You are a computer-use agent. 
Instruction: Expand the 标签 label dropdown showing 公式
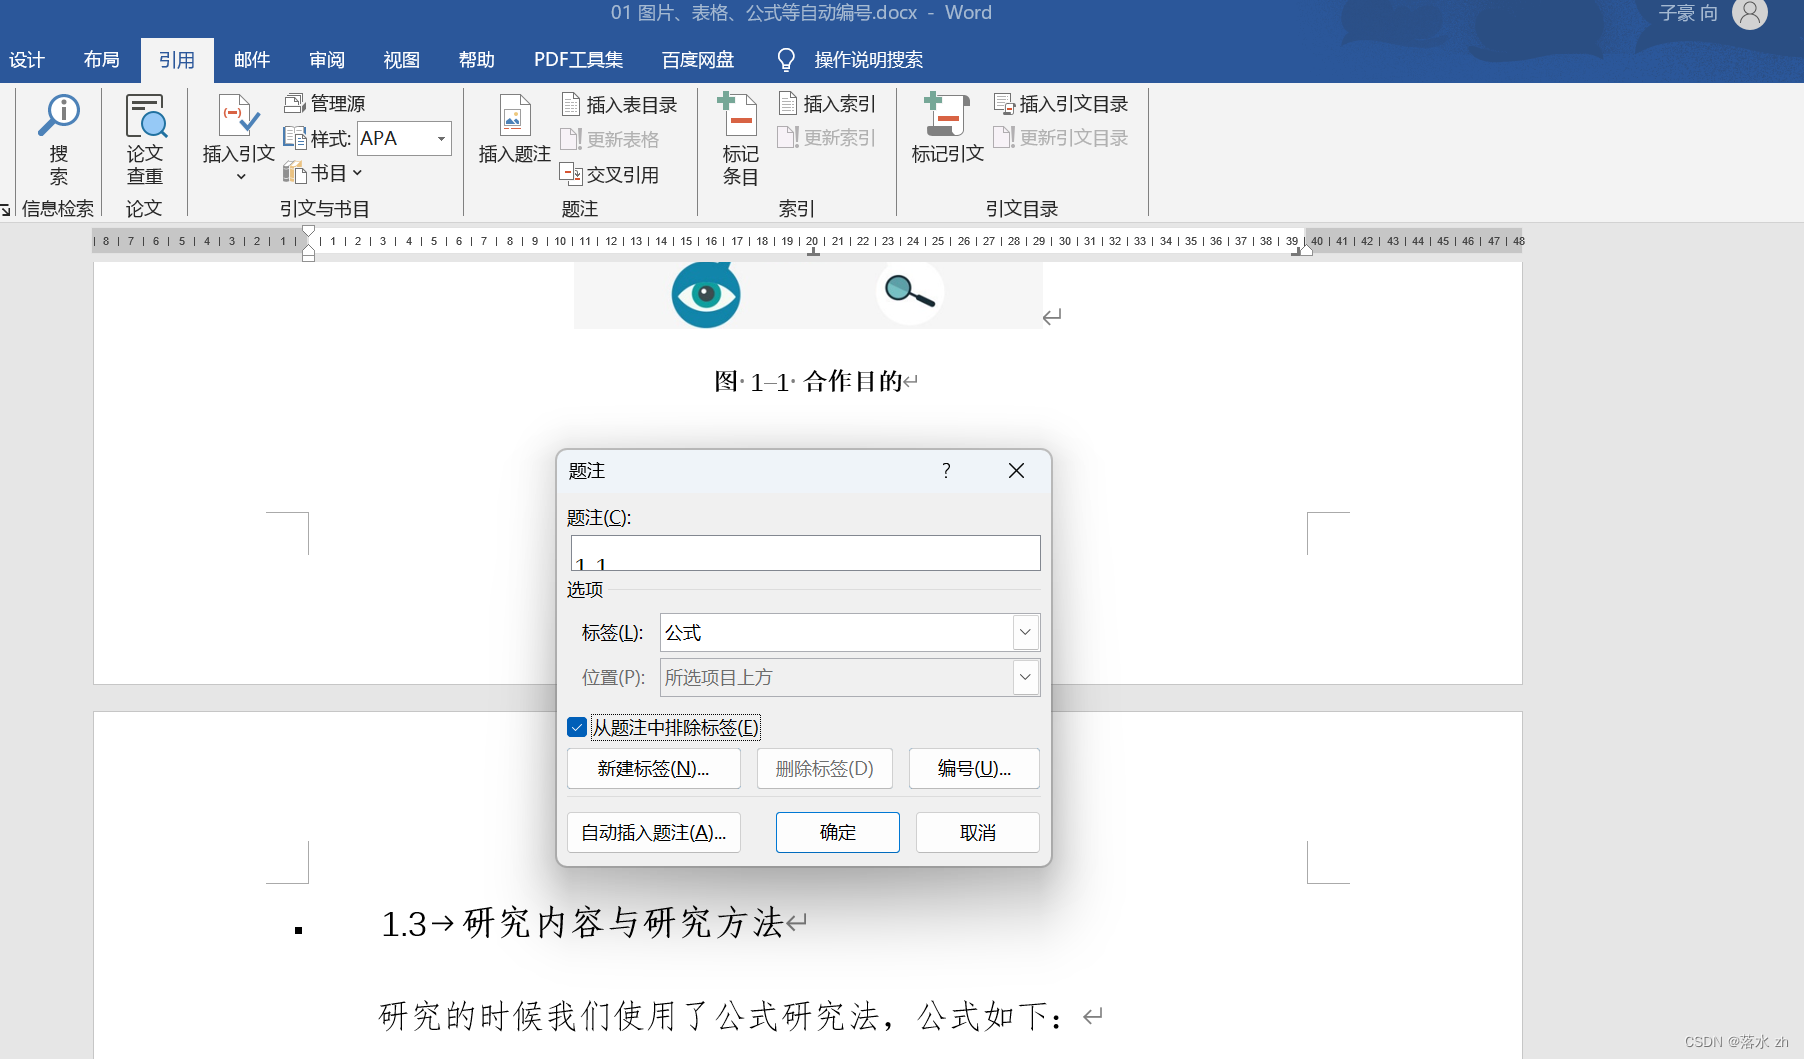[x=1025, y=632]
